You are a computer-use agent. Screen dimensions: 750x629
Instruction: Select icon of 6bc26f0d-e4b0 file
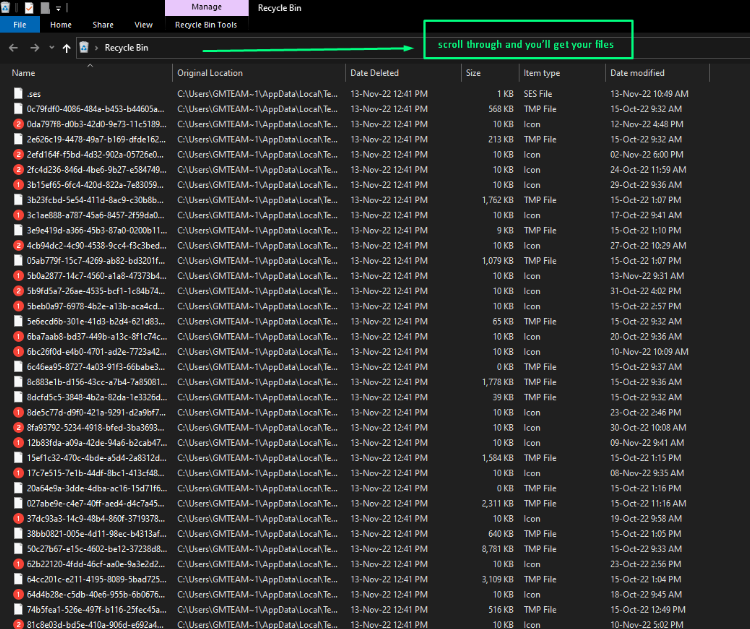coord(18,352)
